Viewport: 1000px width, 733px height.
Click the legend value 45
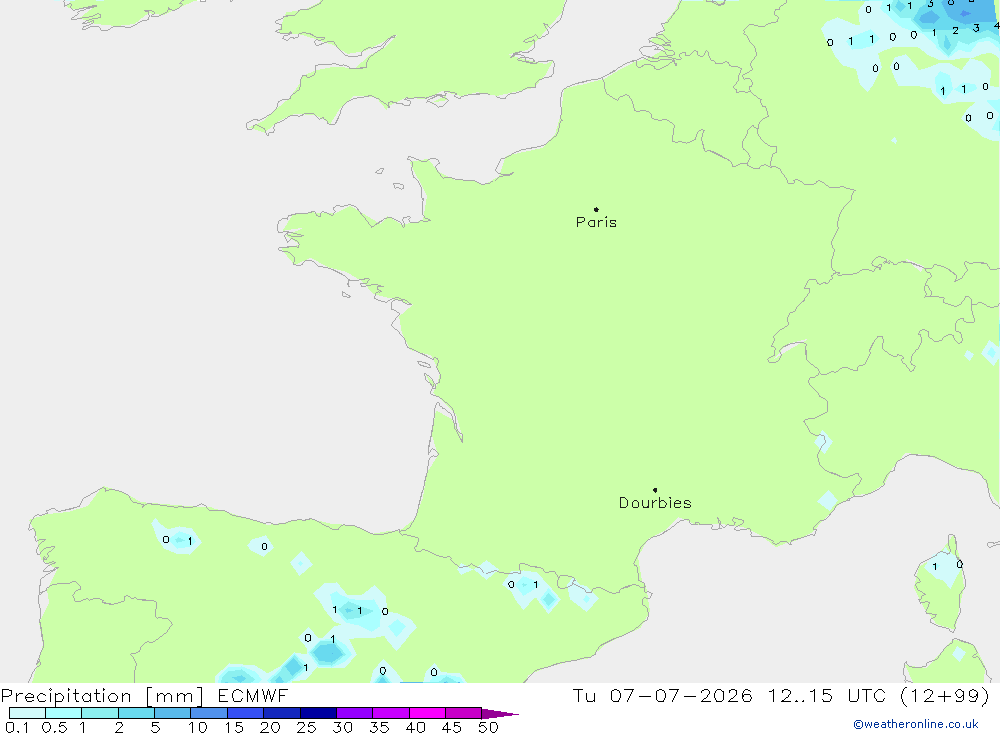click(x=452, y=727)
